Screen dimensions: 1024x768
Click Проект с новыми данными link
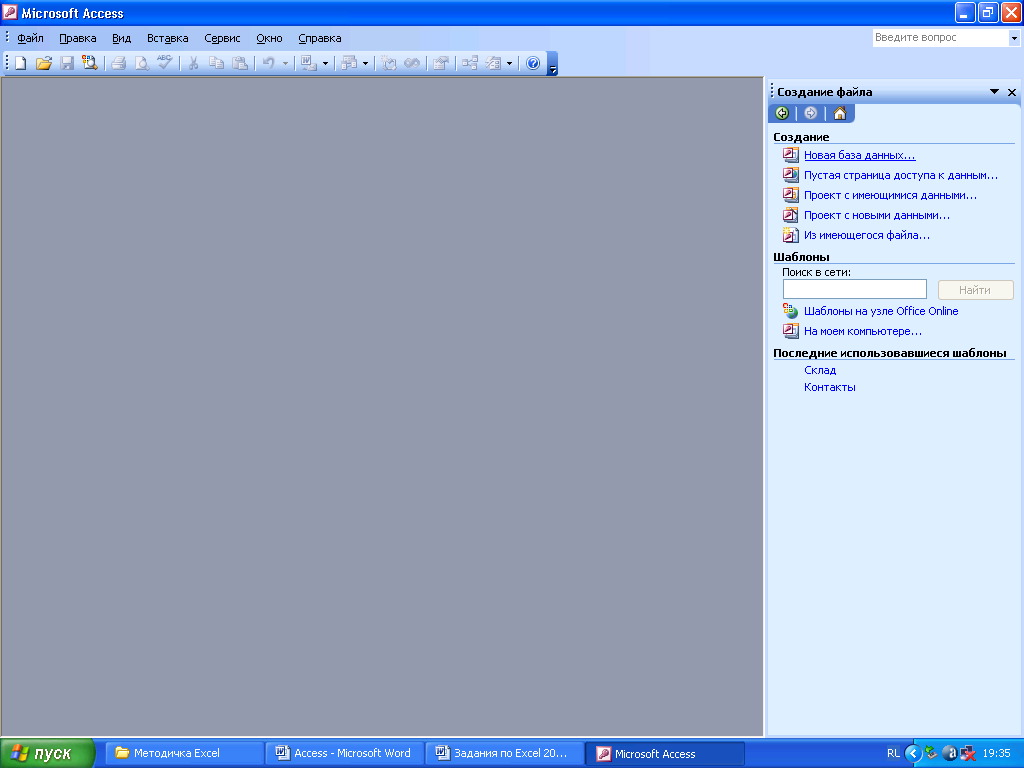pyautogui.click(x=876, y=215)
